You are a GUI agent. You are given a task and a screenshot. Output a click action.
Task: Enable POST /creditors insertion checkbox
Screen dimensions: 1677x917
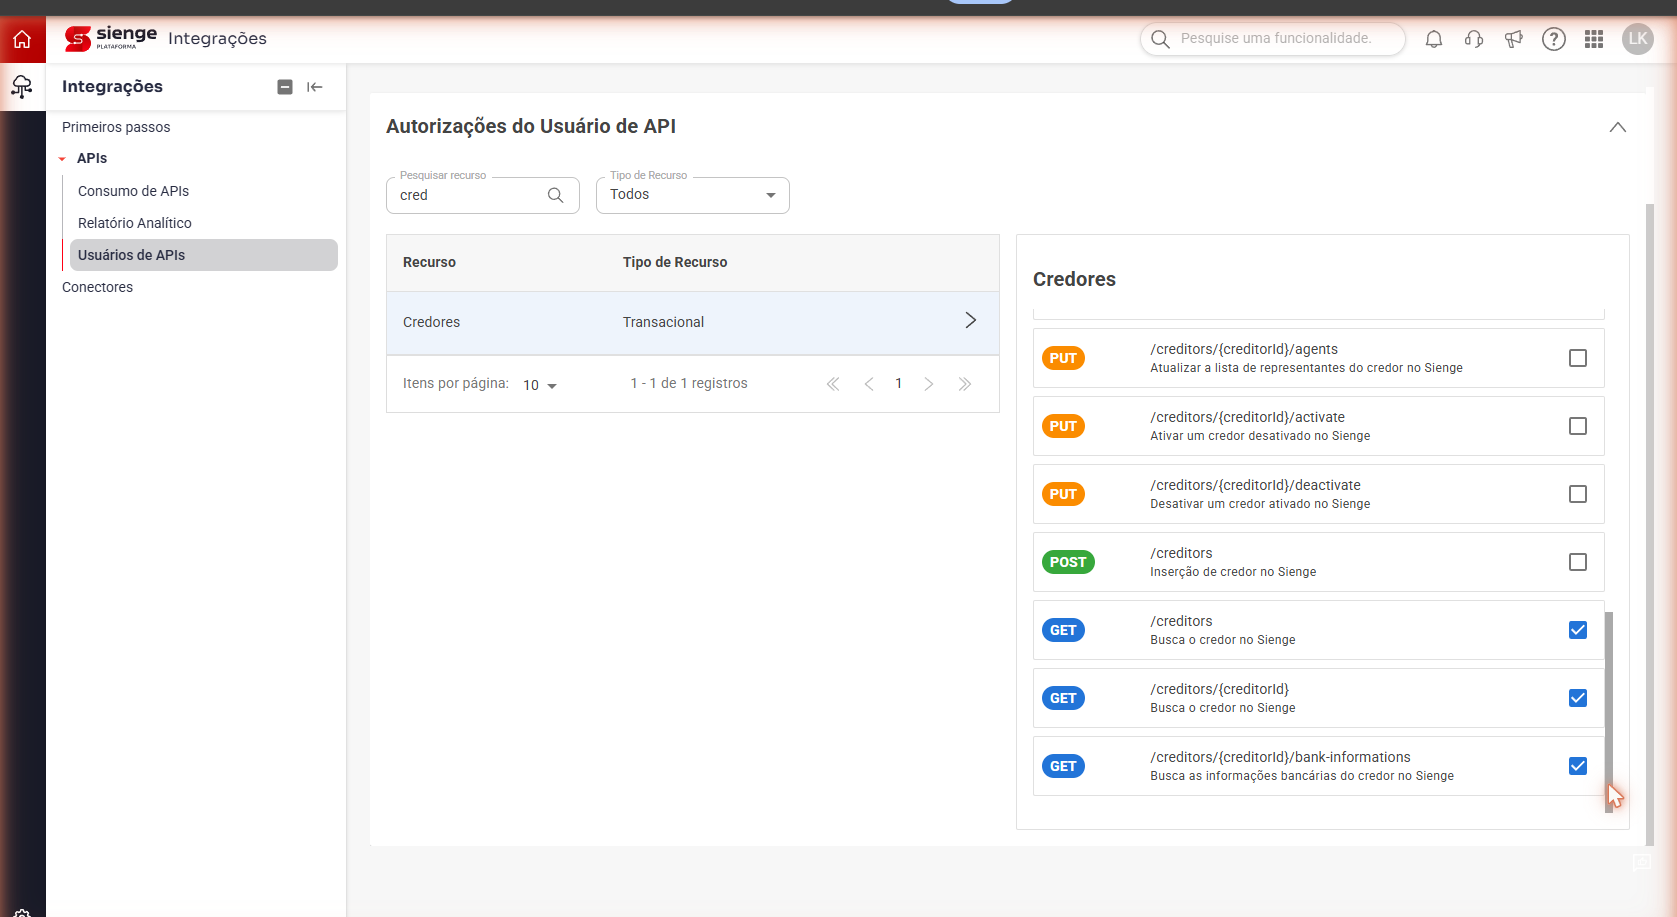[1578, 562]
